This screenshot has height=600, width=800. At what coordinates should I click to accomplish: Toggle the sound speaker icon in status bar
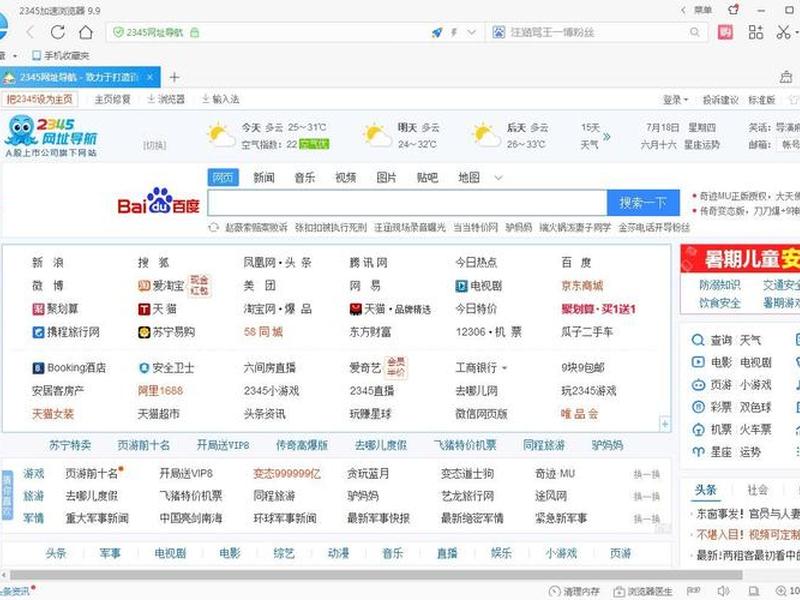723,591
